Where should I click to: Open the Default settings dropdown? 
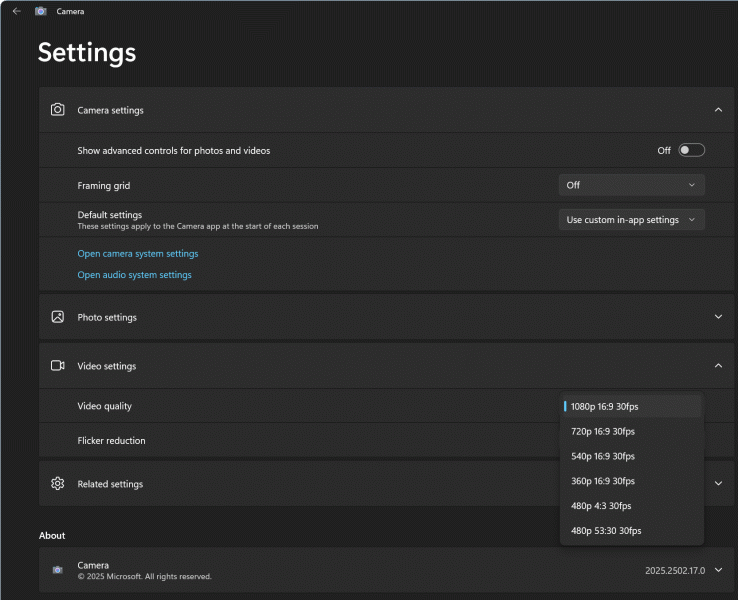631,220
